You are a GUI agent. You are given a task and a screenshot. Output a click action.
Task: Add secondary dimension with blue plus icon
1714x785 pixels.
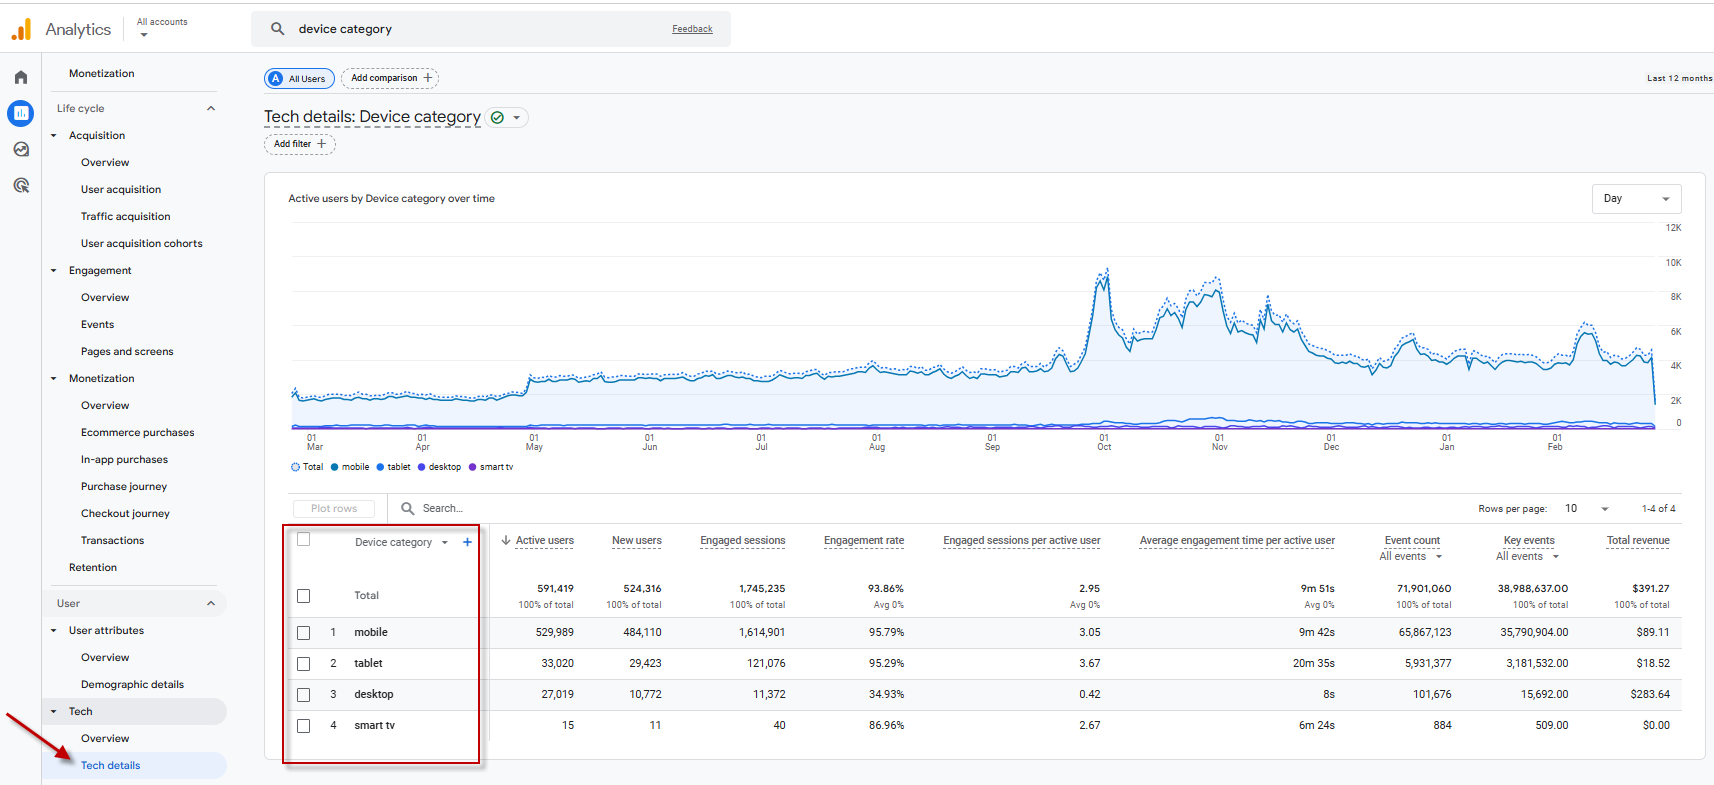(467, 542)
